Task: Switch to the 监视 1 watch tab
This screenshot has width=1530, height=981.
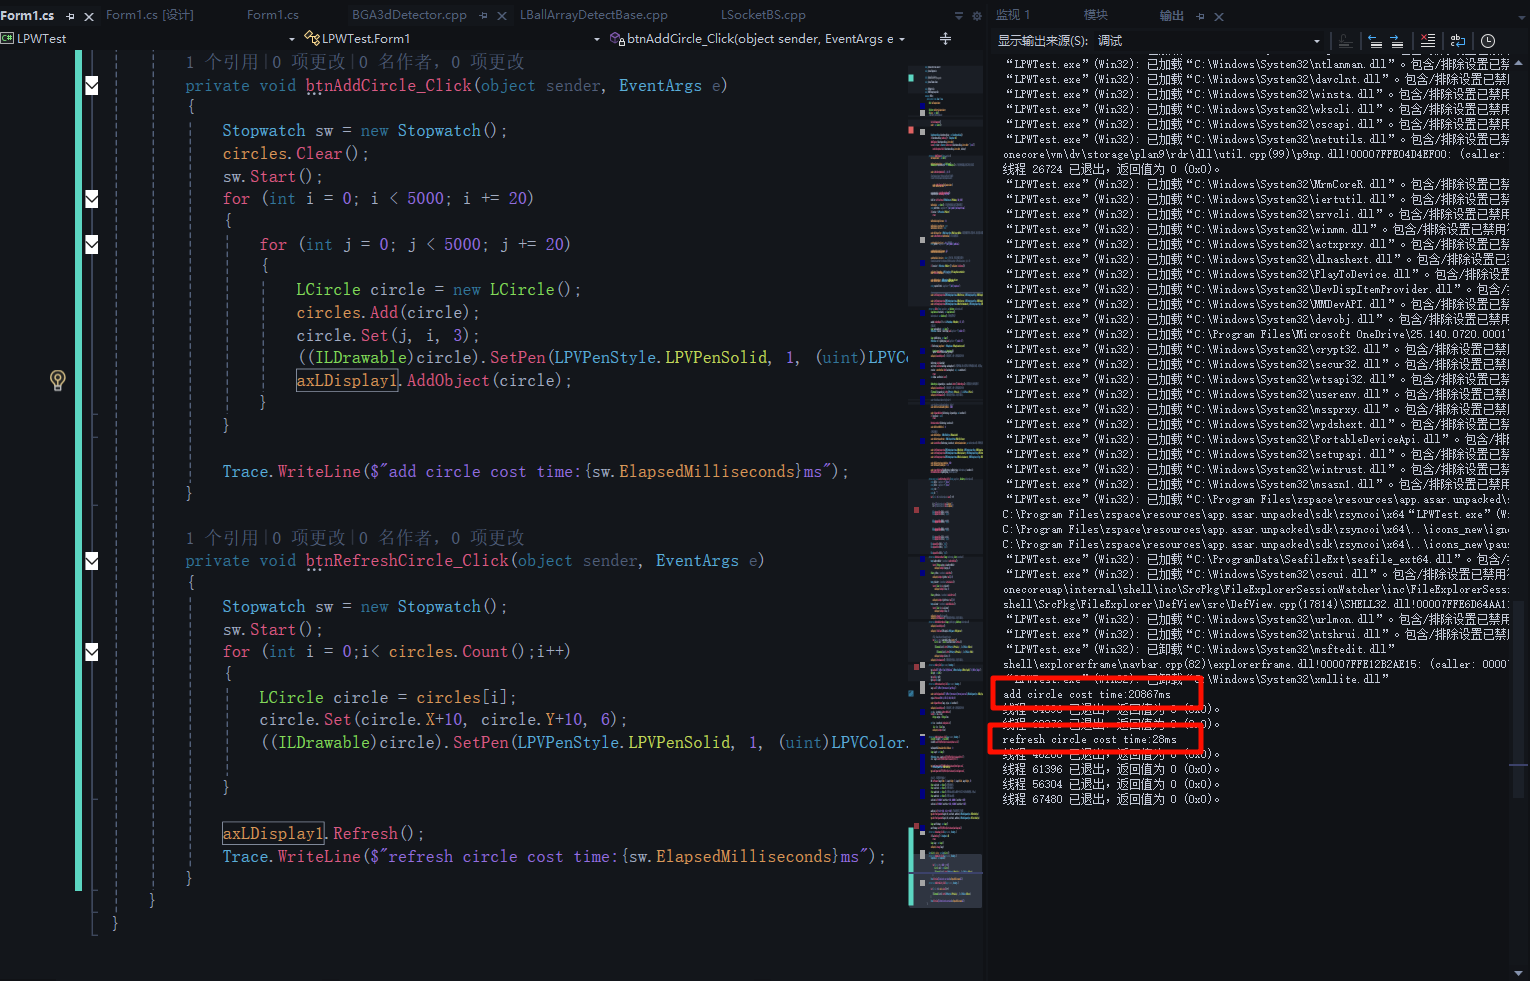Action: pyautogui.click(x=1013, y=15)
